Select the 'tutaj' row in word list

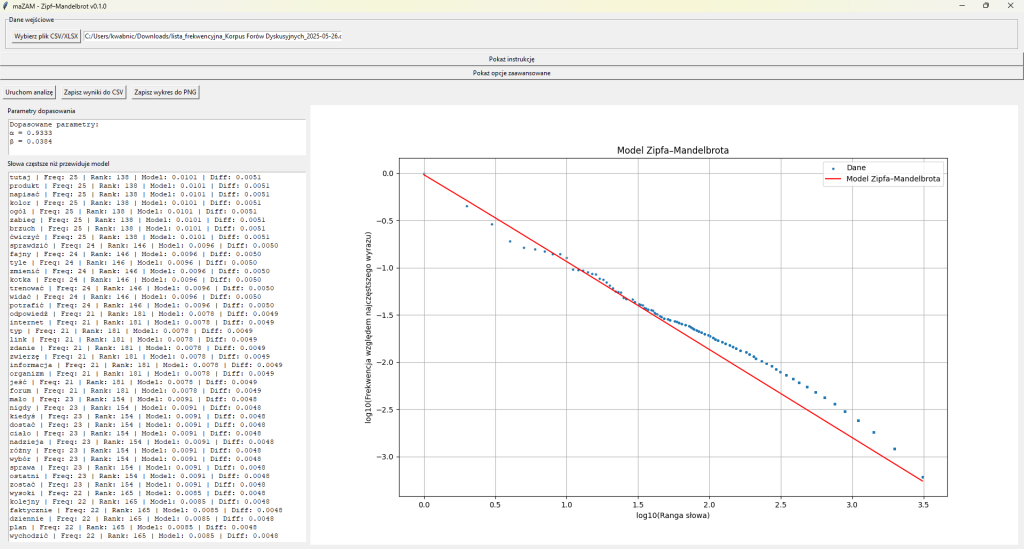[135, 177]
